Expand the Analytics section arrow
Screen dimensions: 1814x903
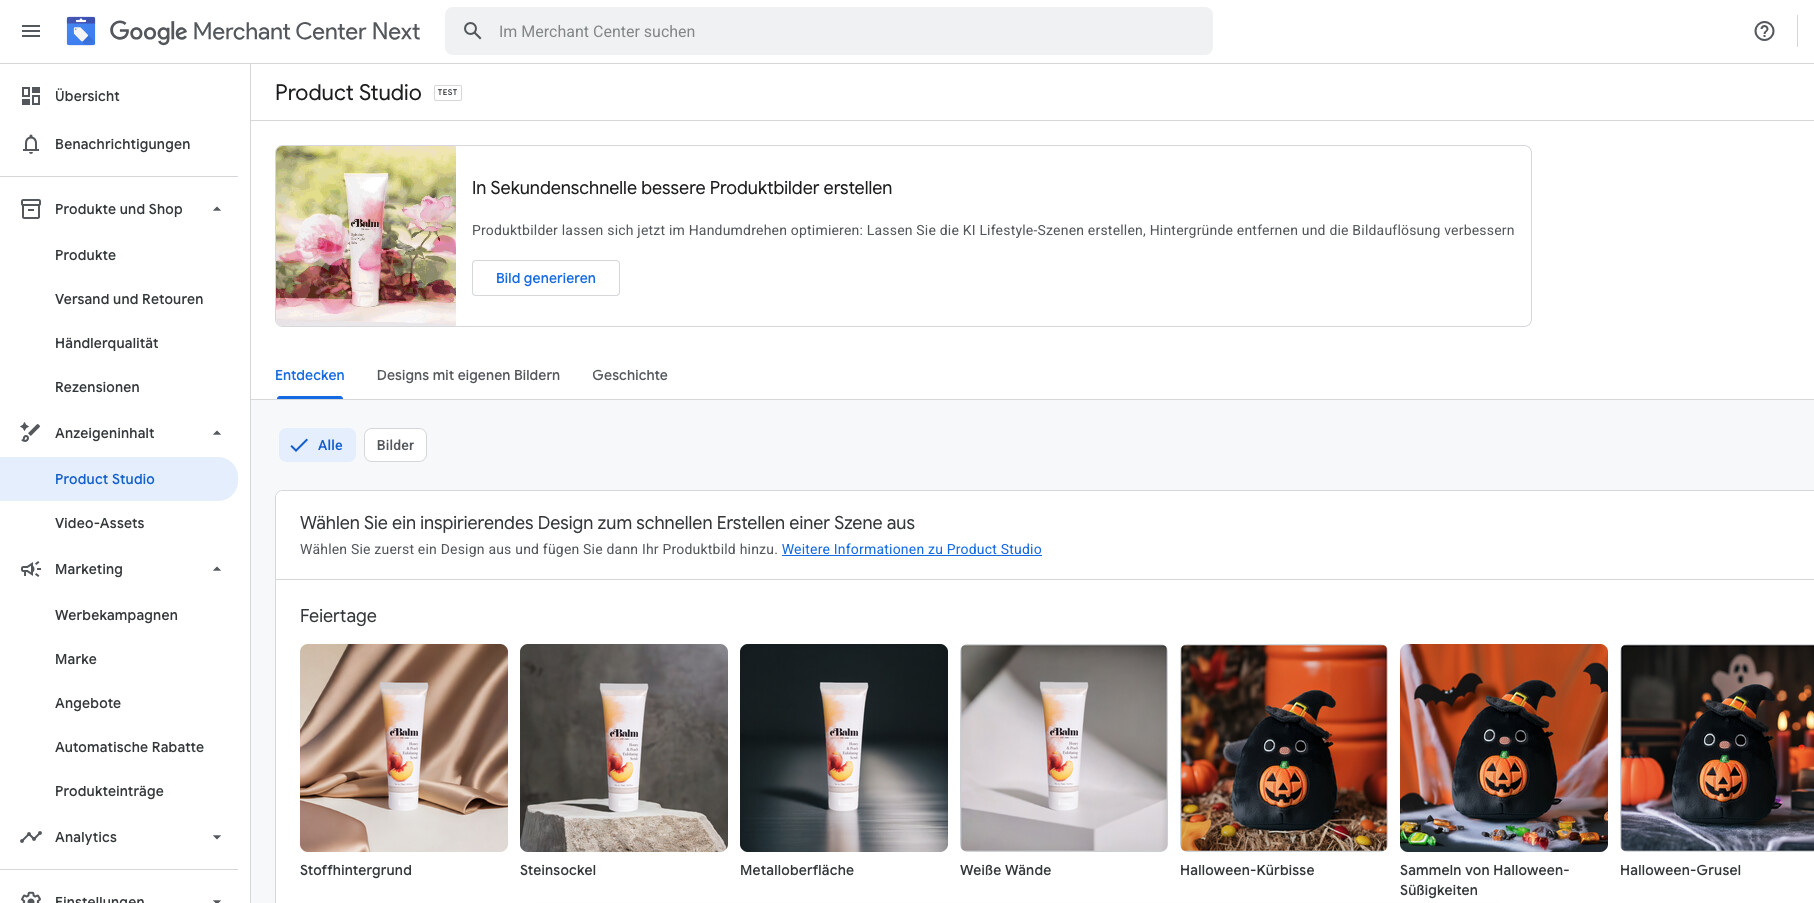[217, 837]
